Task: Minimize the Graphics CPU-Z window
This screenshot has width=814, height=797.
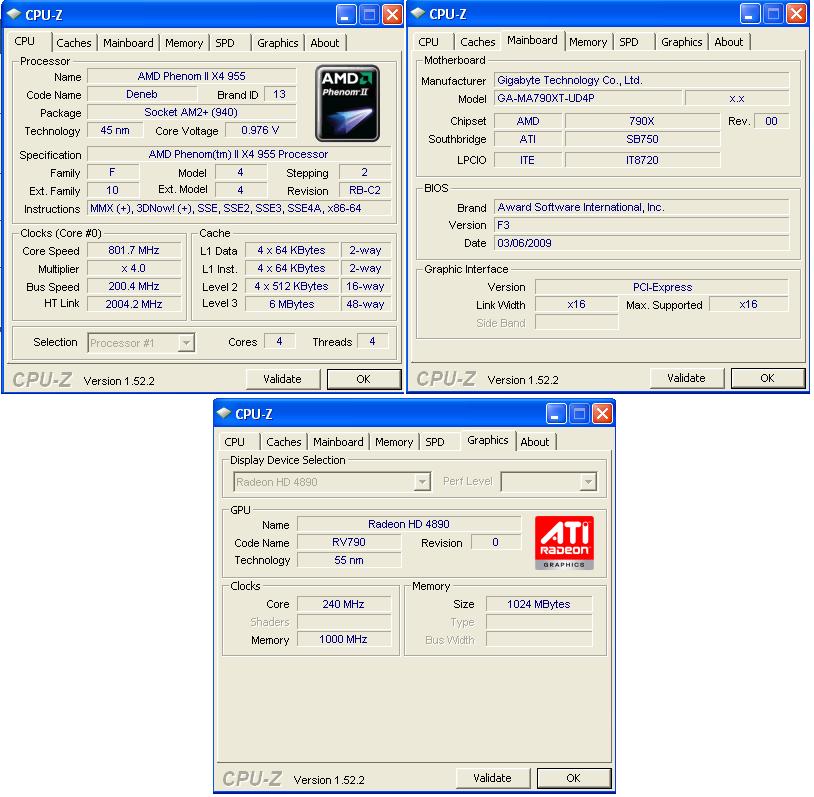Action: [x=556, y=414]
